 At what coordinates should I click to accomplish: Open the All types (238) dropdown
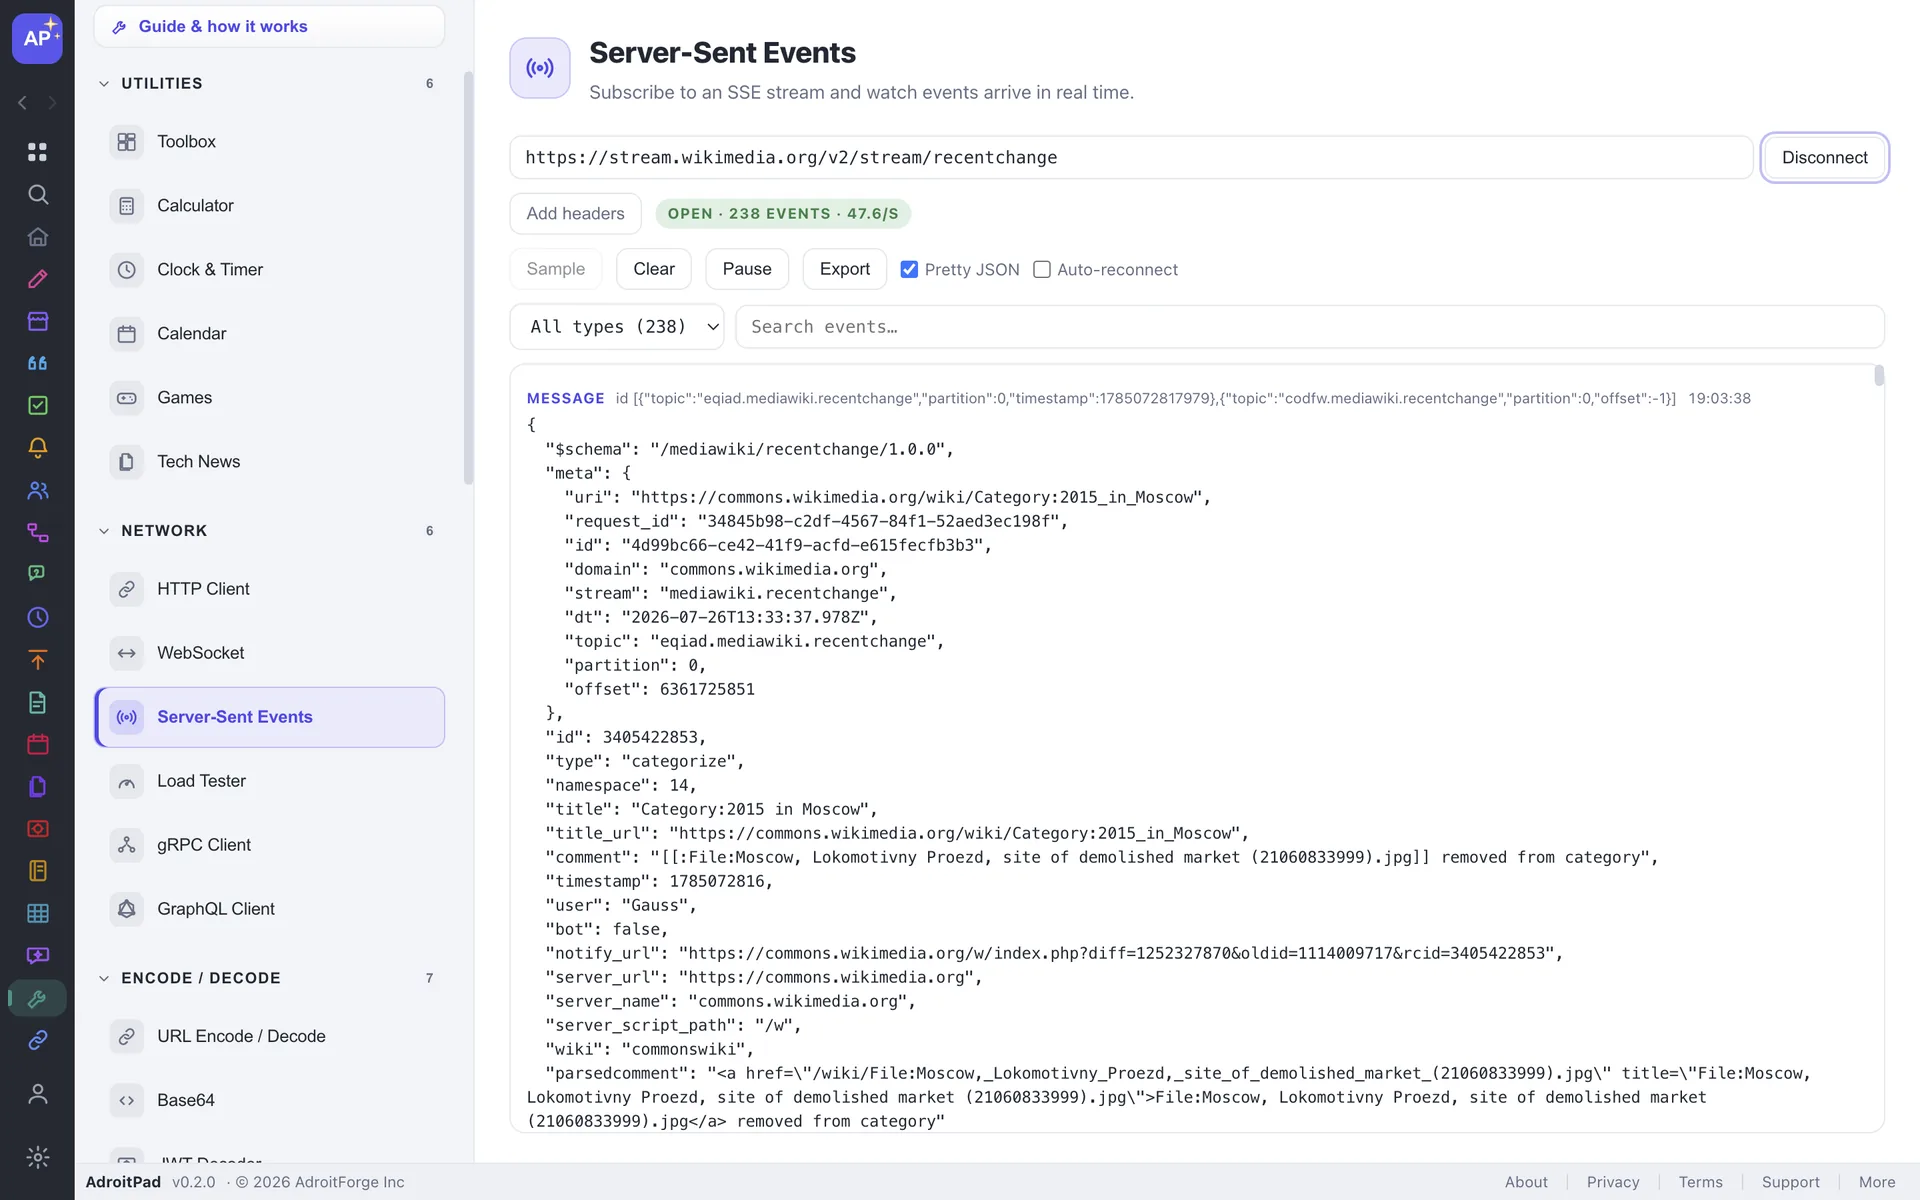pyautogui.click(x=617, y=327)
